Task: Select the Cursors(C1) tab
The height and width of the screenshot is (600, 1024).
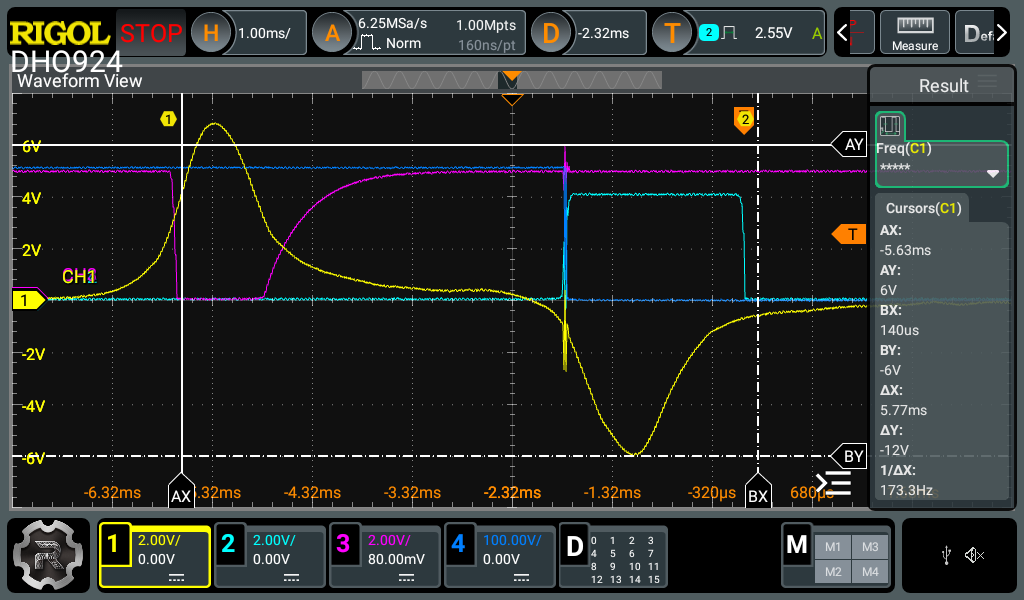Action: point(923,208)
